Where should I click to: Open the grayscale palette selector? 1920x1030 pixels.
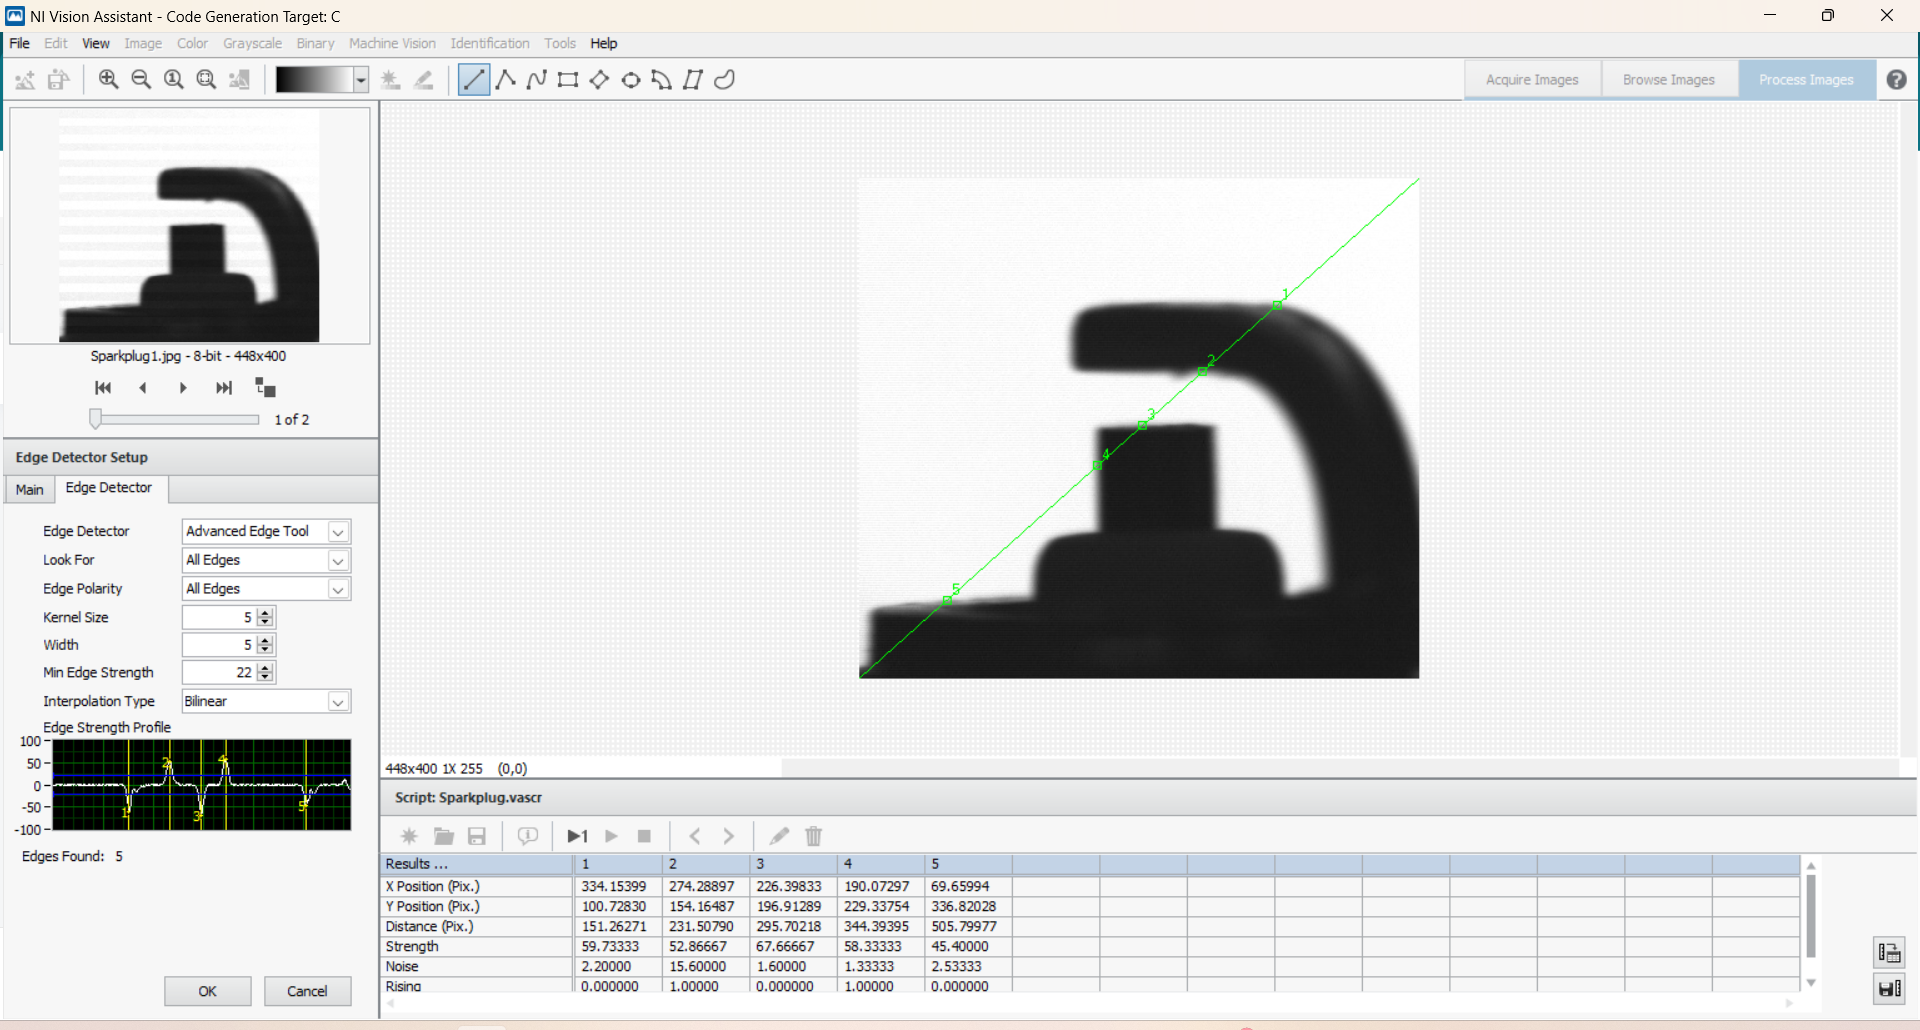[x=361, y=79]
